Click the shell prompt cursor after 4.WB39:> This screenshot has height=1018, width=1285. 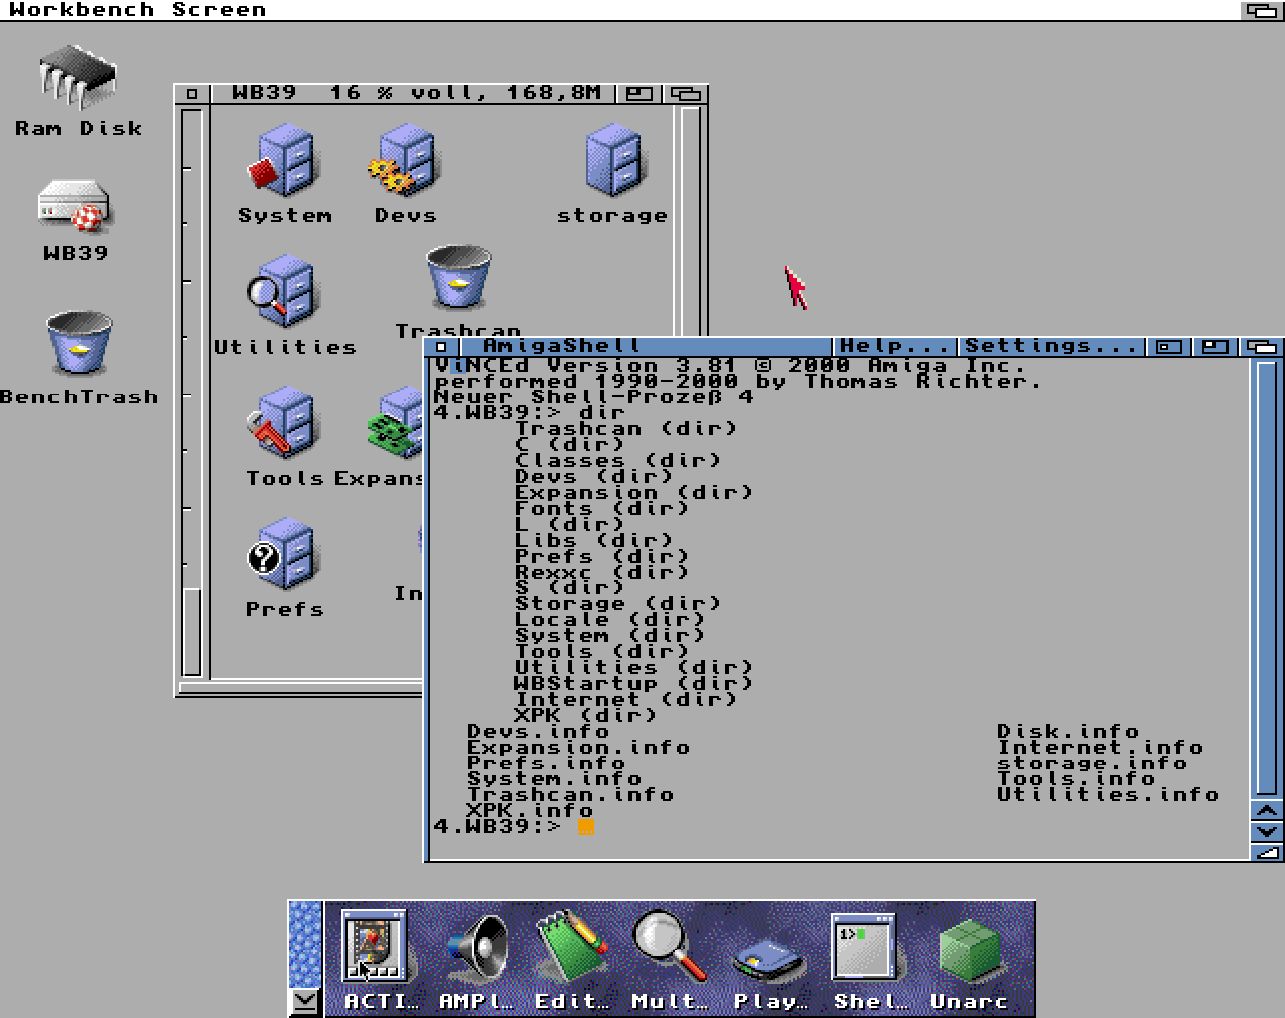(x=586, y=827)
